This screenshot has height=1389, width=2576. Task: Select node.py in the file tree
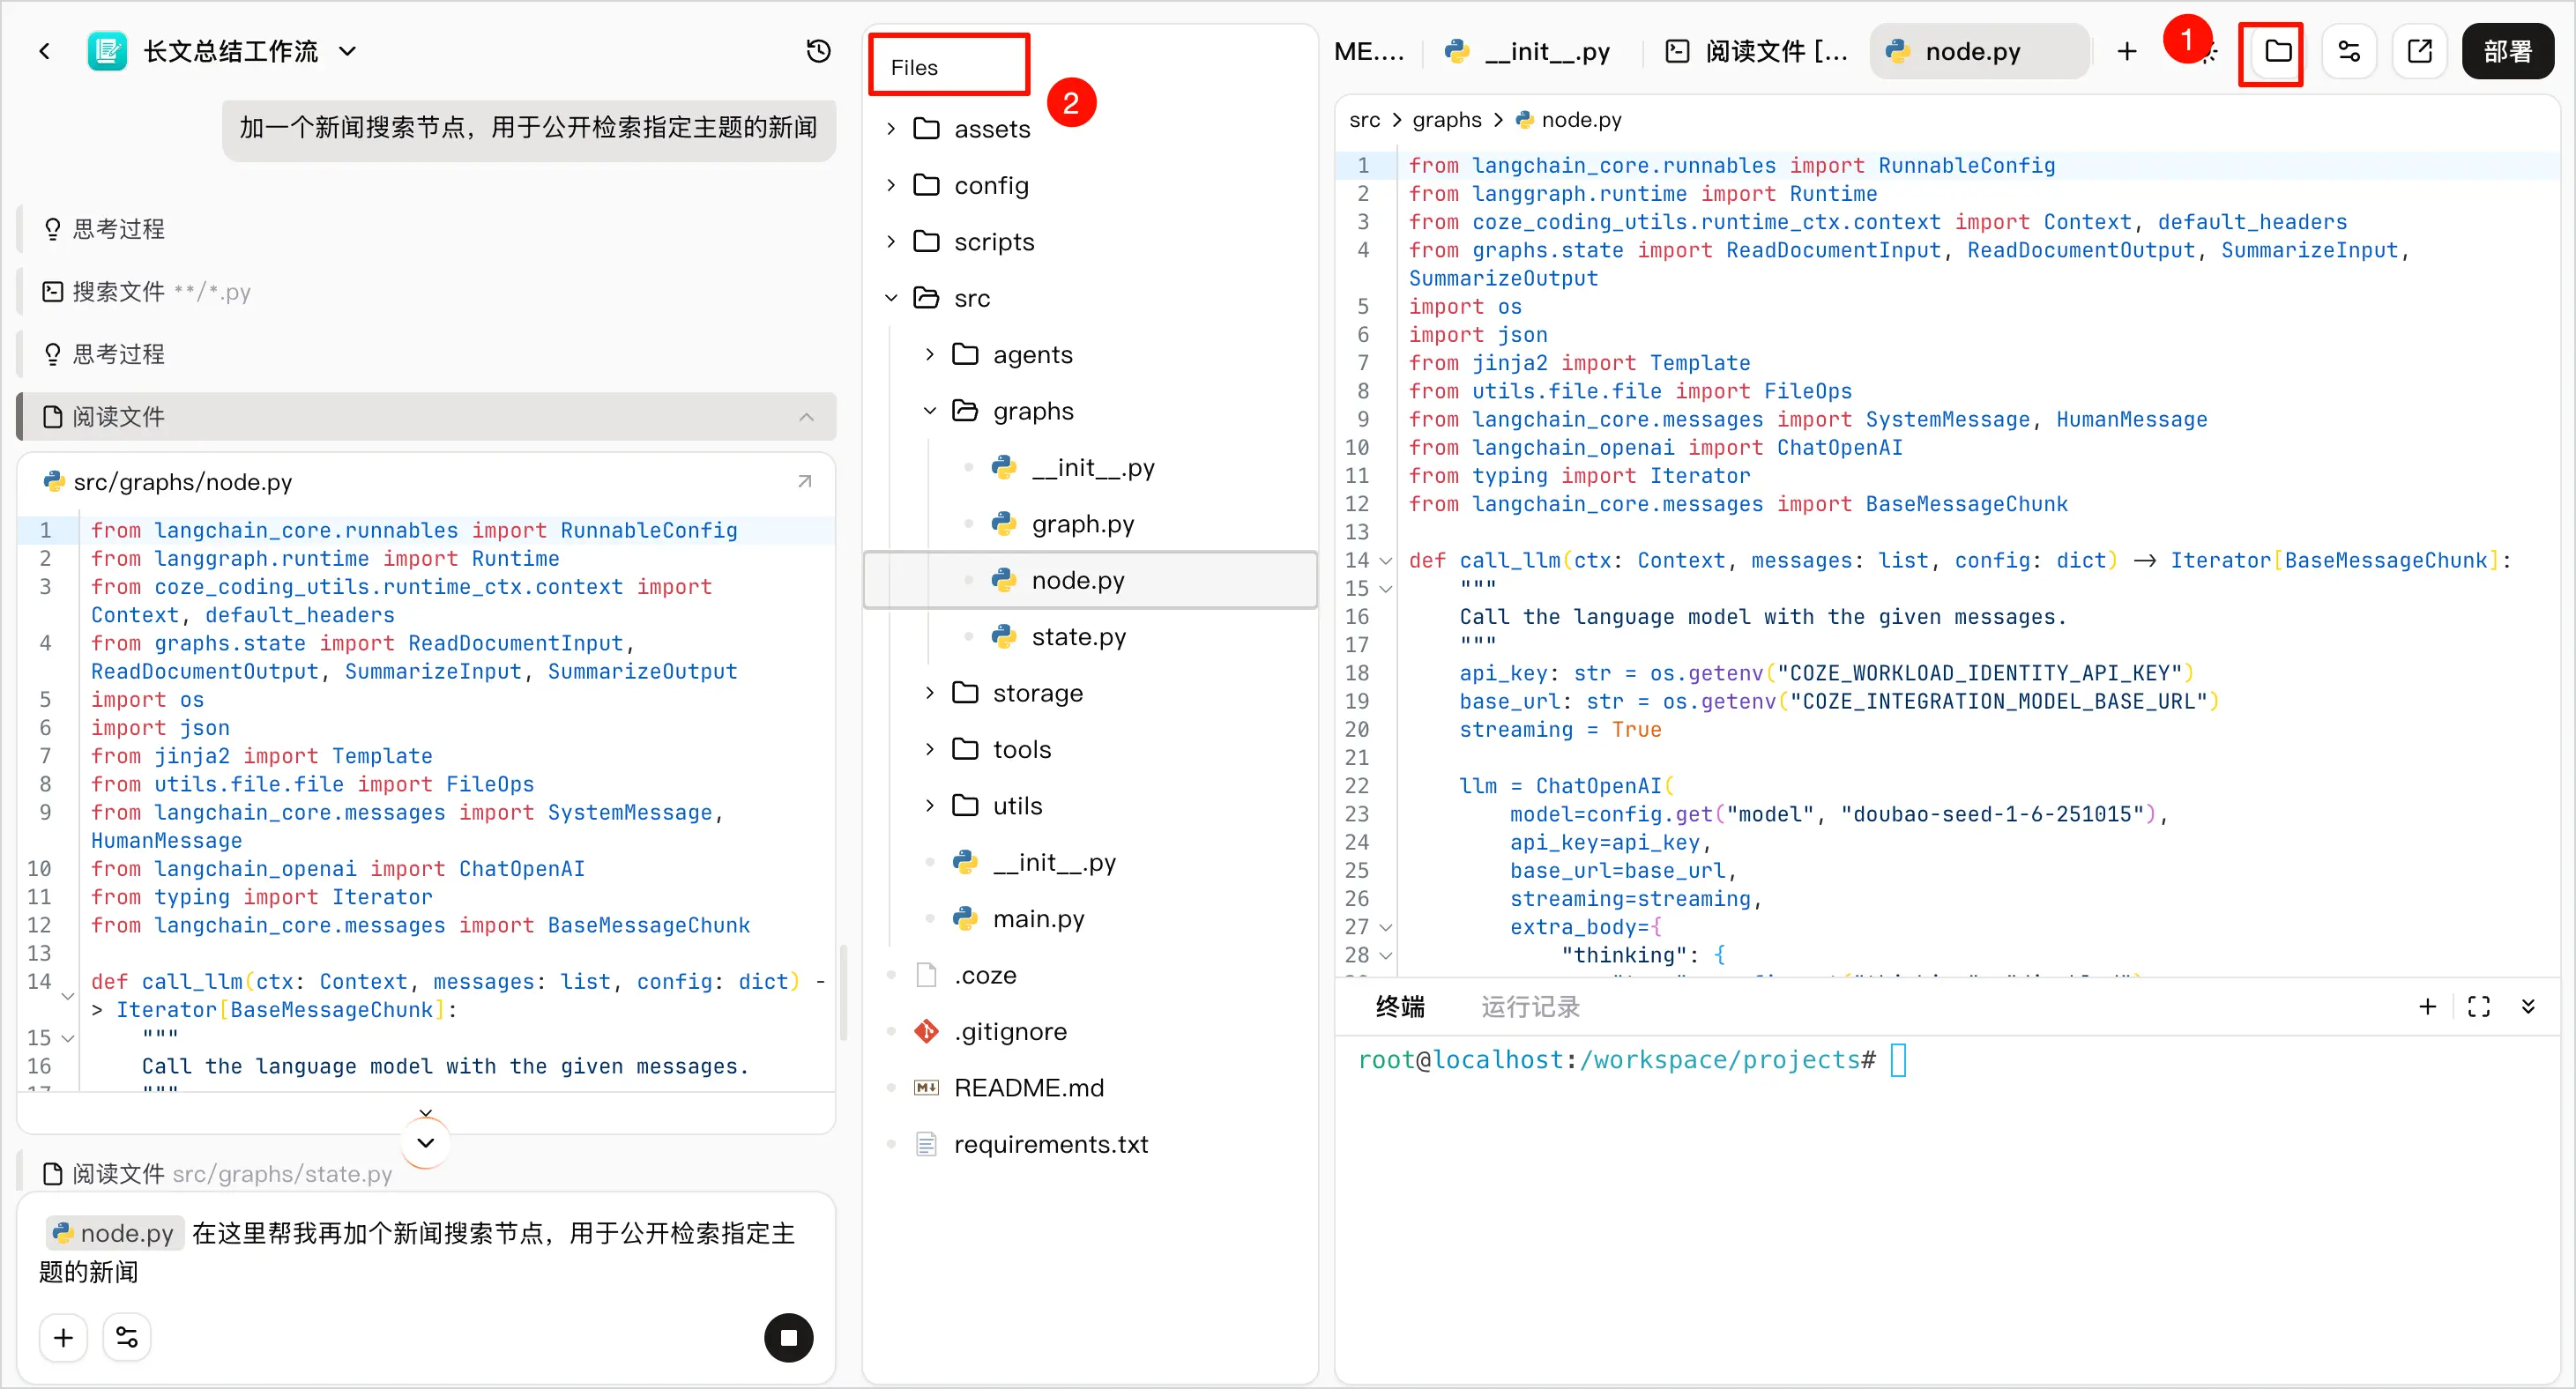coord(1090,580)
